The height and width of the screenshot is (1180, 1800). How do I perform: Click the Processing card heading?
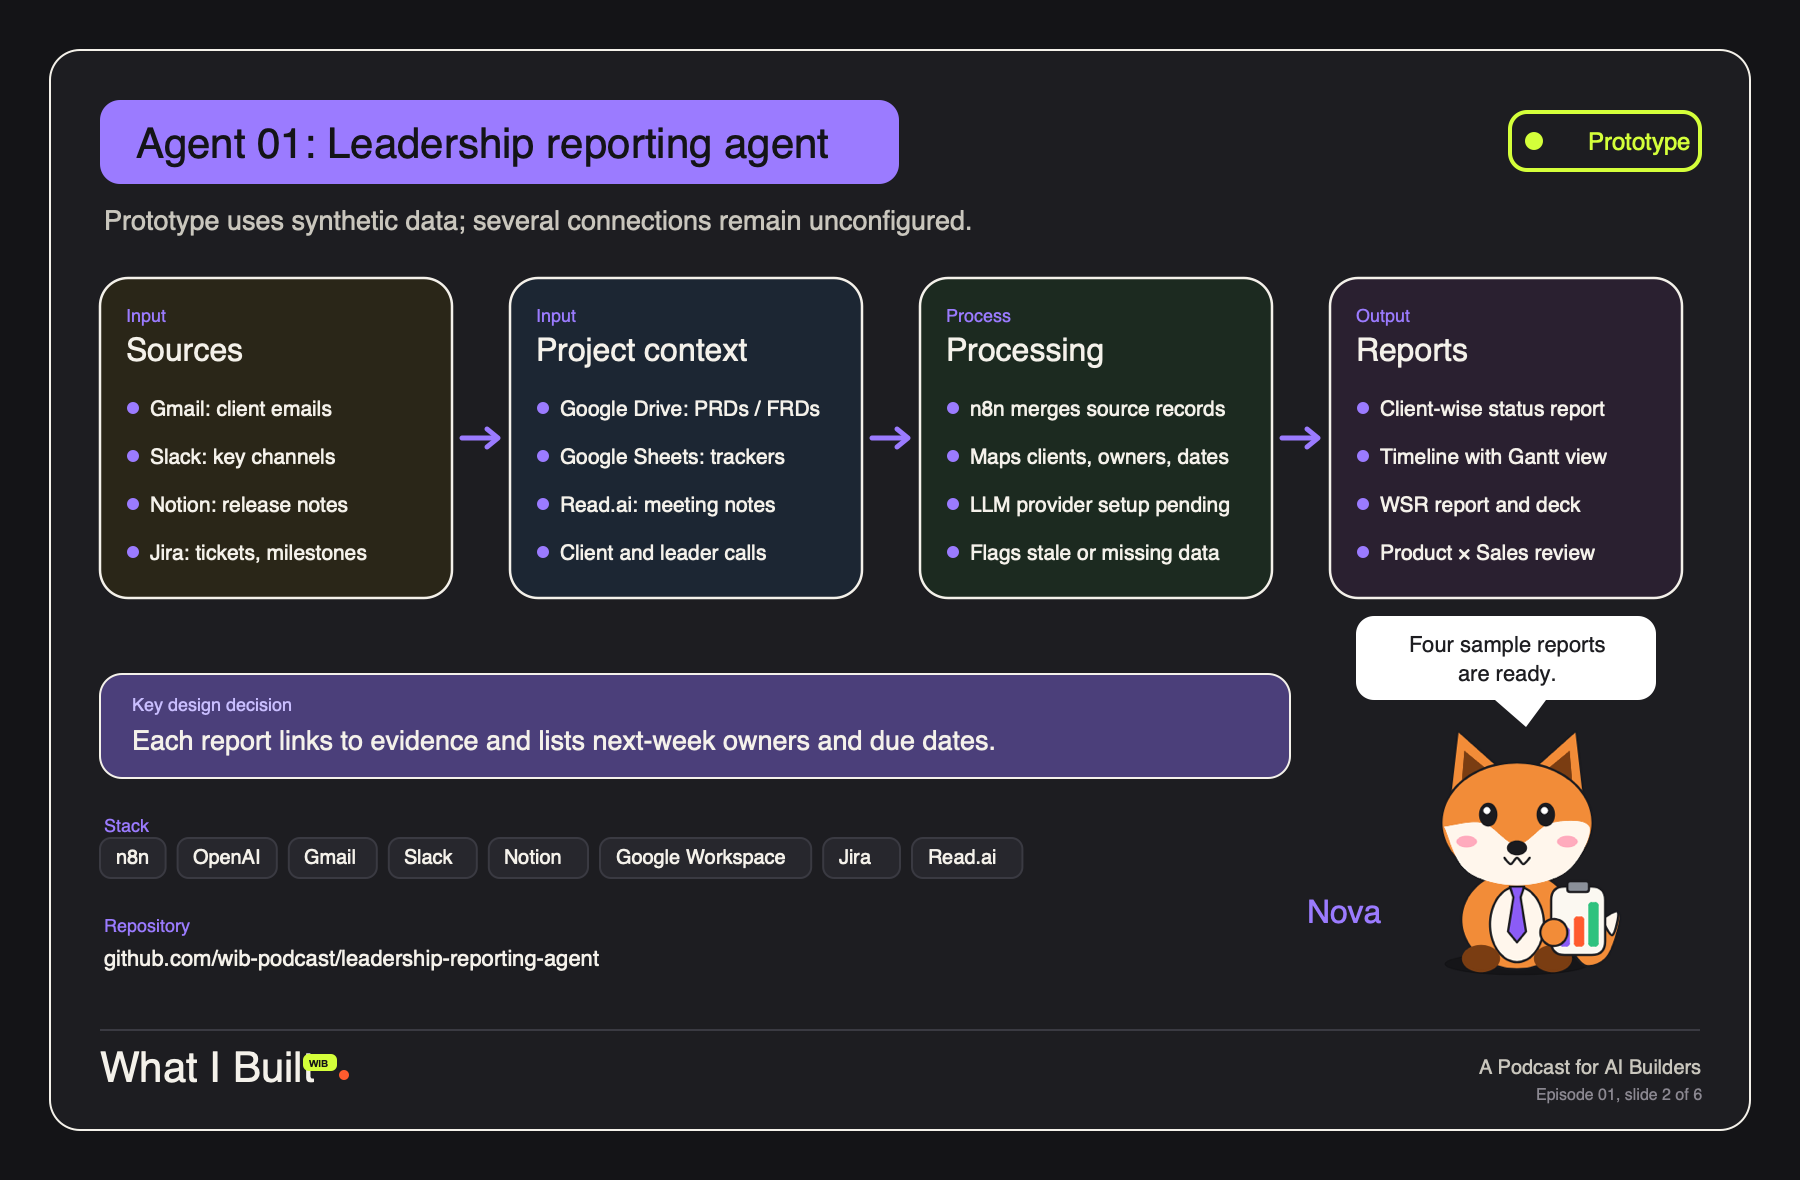(1025, 350)
